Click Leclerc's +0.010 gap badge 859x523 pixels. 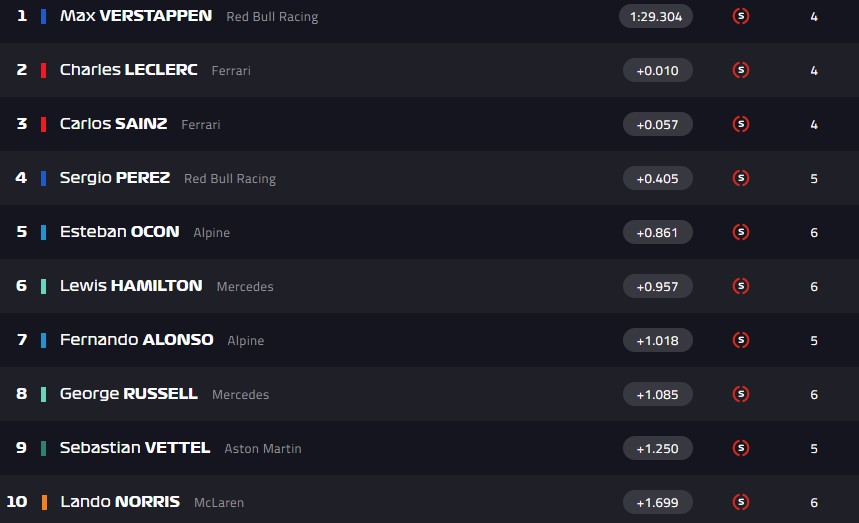click(656, 70)
